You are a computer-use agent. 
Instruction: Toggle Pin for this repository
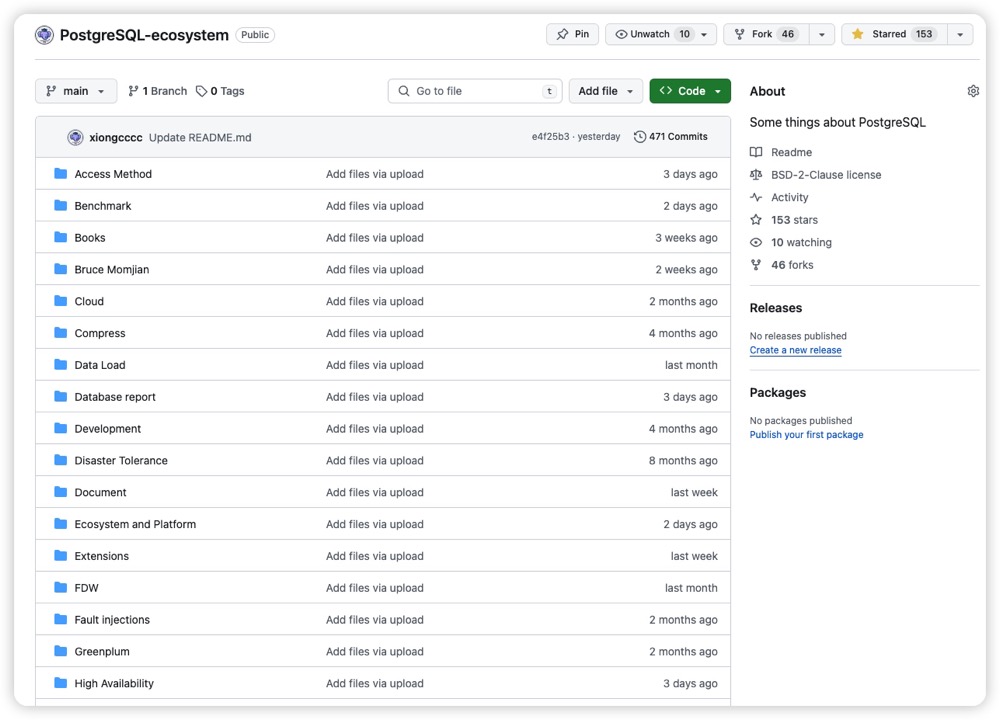click(572, 34)
